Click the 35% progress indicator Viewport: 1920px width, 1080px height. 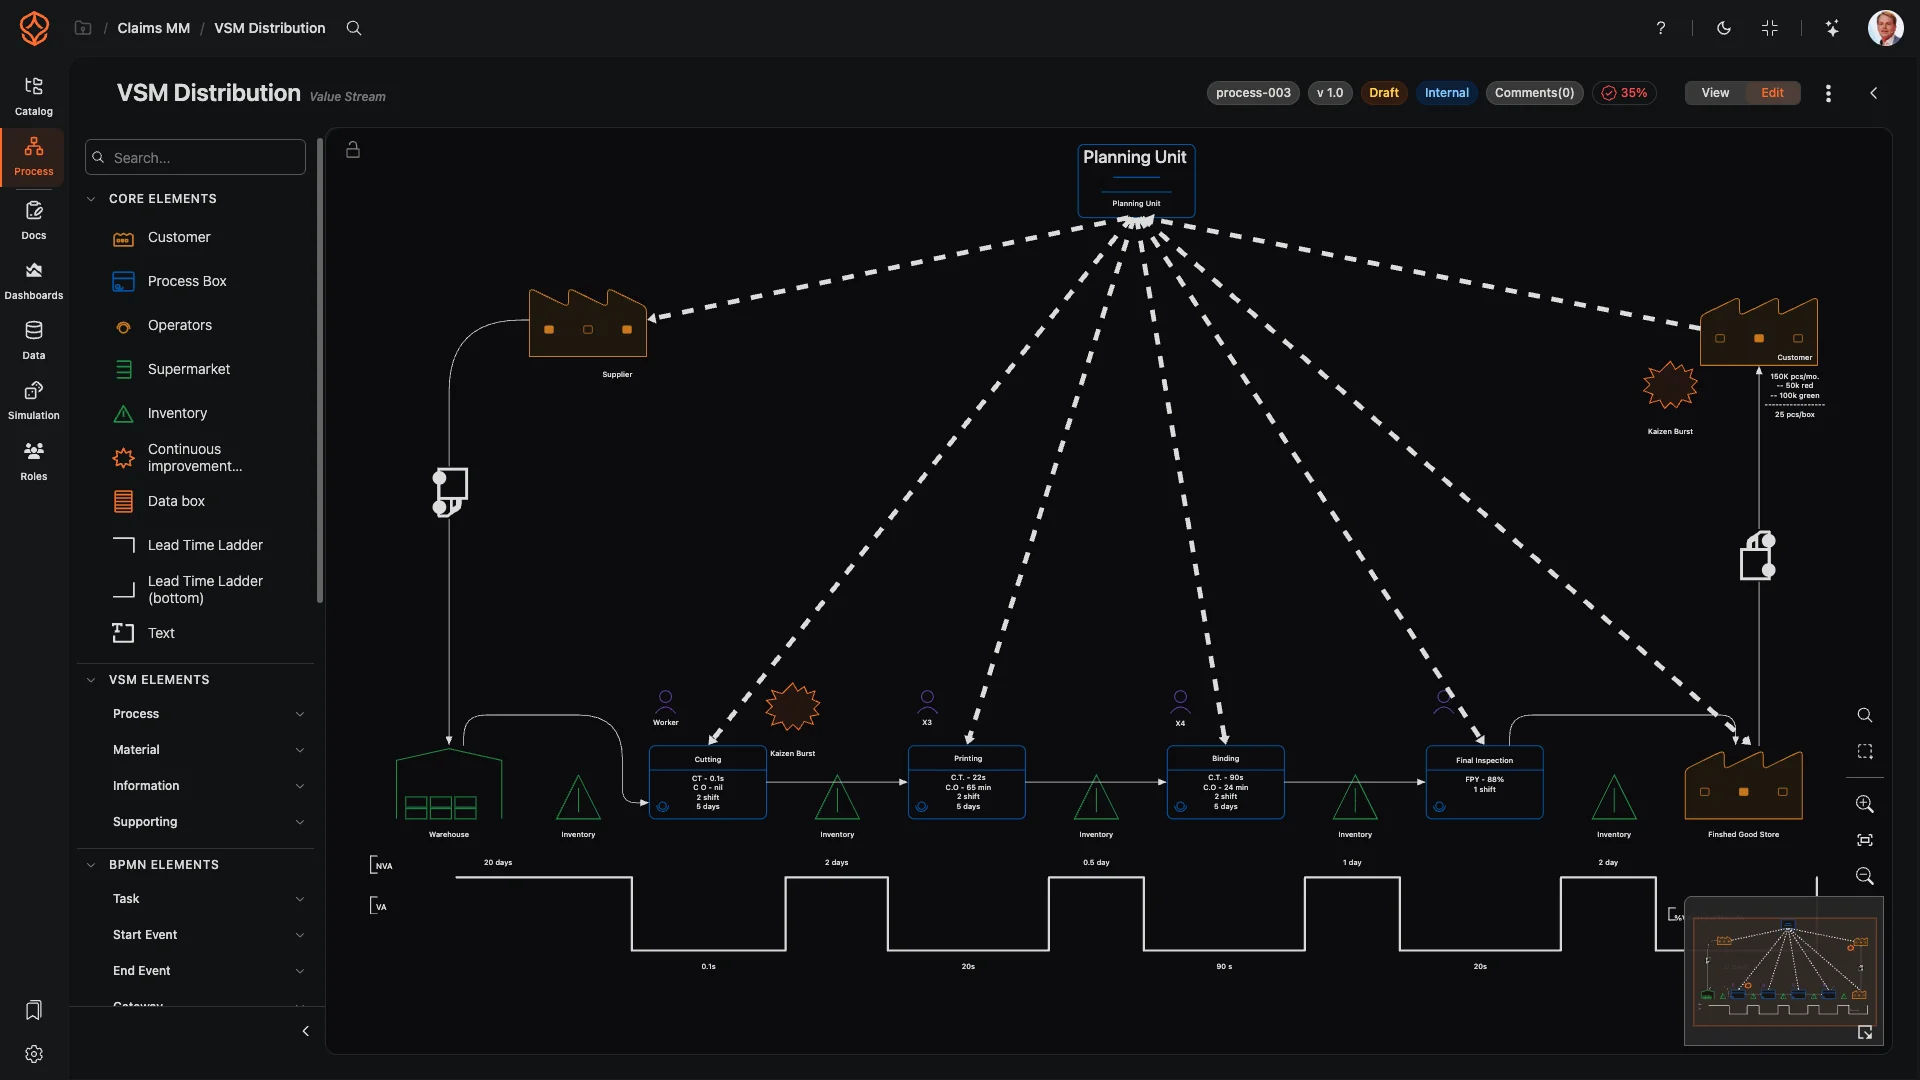click(1624, 93)
